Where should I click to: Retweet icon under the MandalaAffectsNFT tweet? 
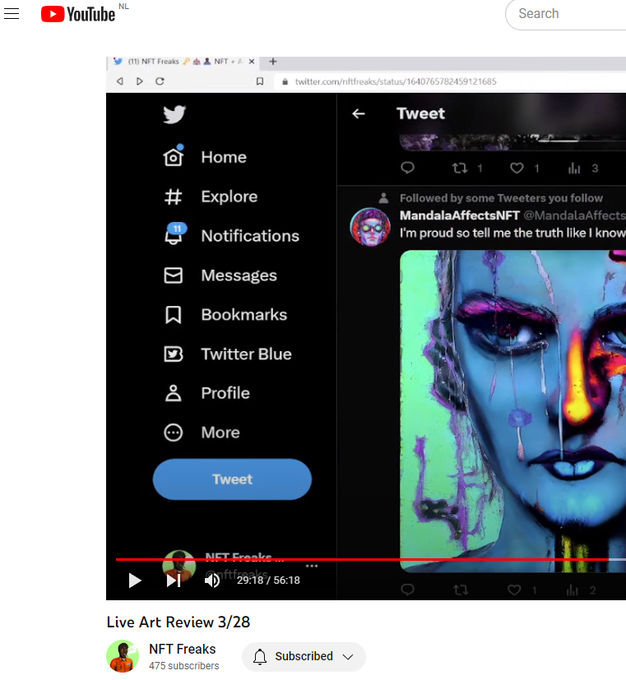(x=460, y=590)
